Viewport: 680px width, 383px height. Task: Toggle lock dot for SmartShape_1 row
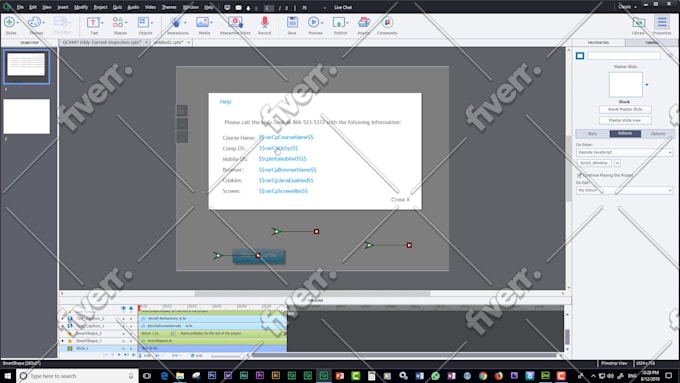(131, 341)
